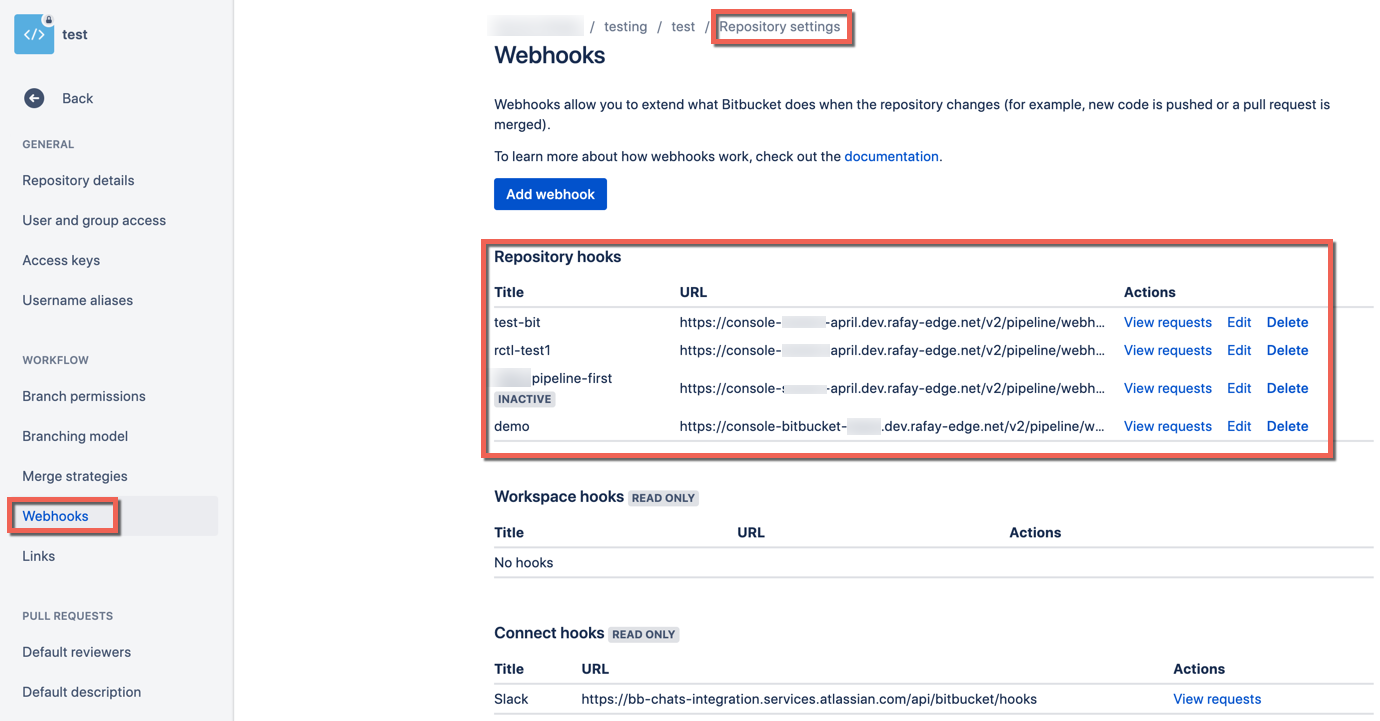Edit the pipeline-first webhook

pos(1239,388)
